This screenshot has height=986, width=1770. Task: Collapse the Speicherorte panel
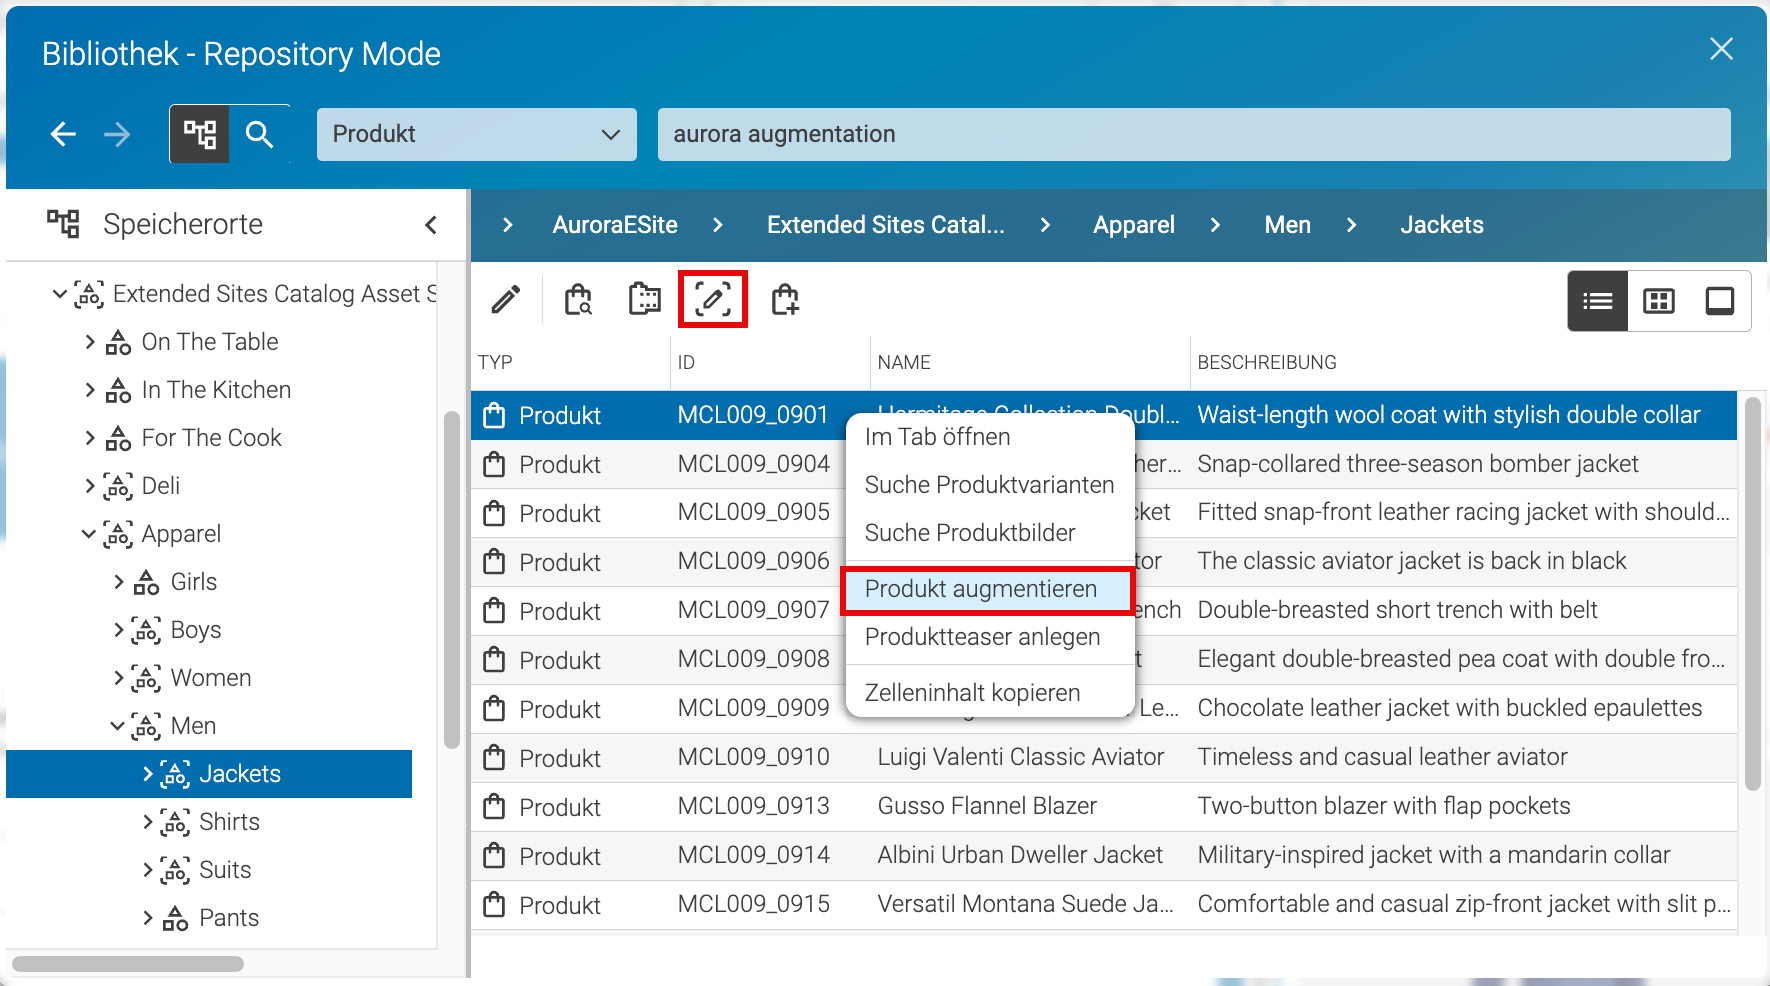pyautogui.click(x=431, y=225)
